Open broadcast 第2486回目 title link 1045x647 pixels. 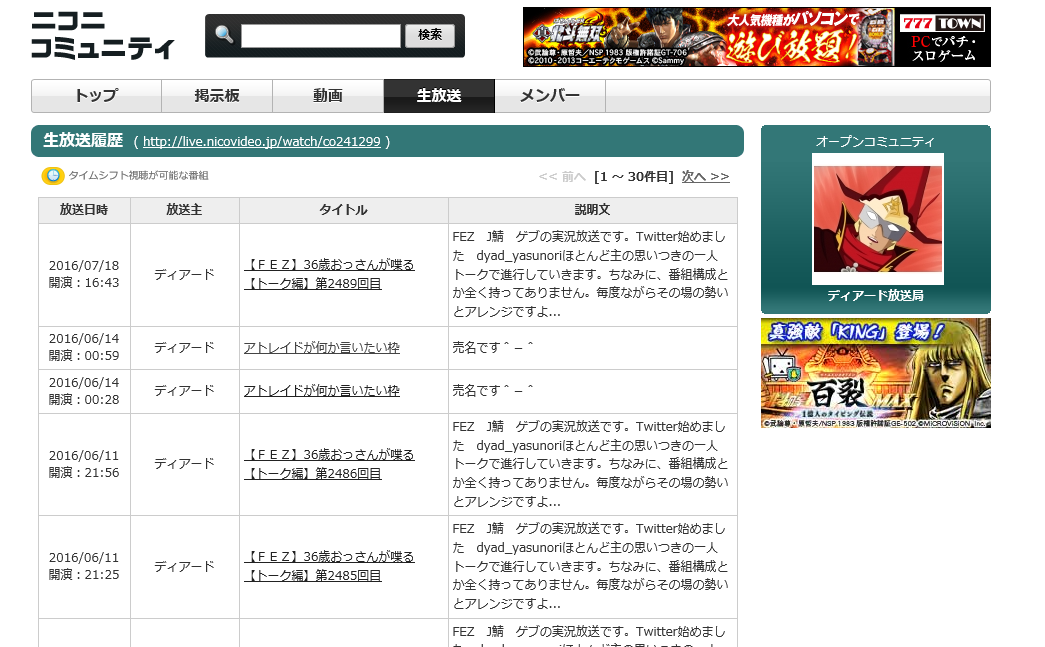click(x=329, y=464)
